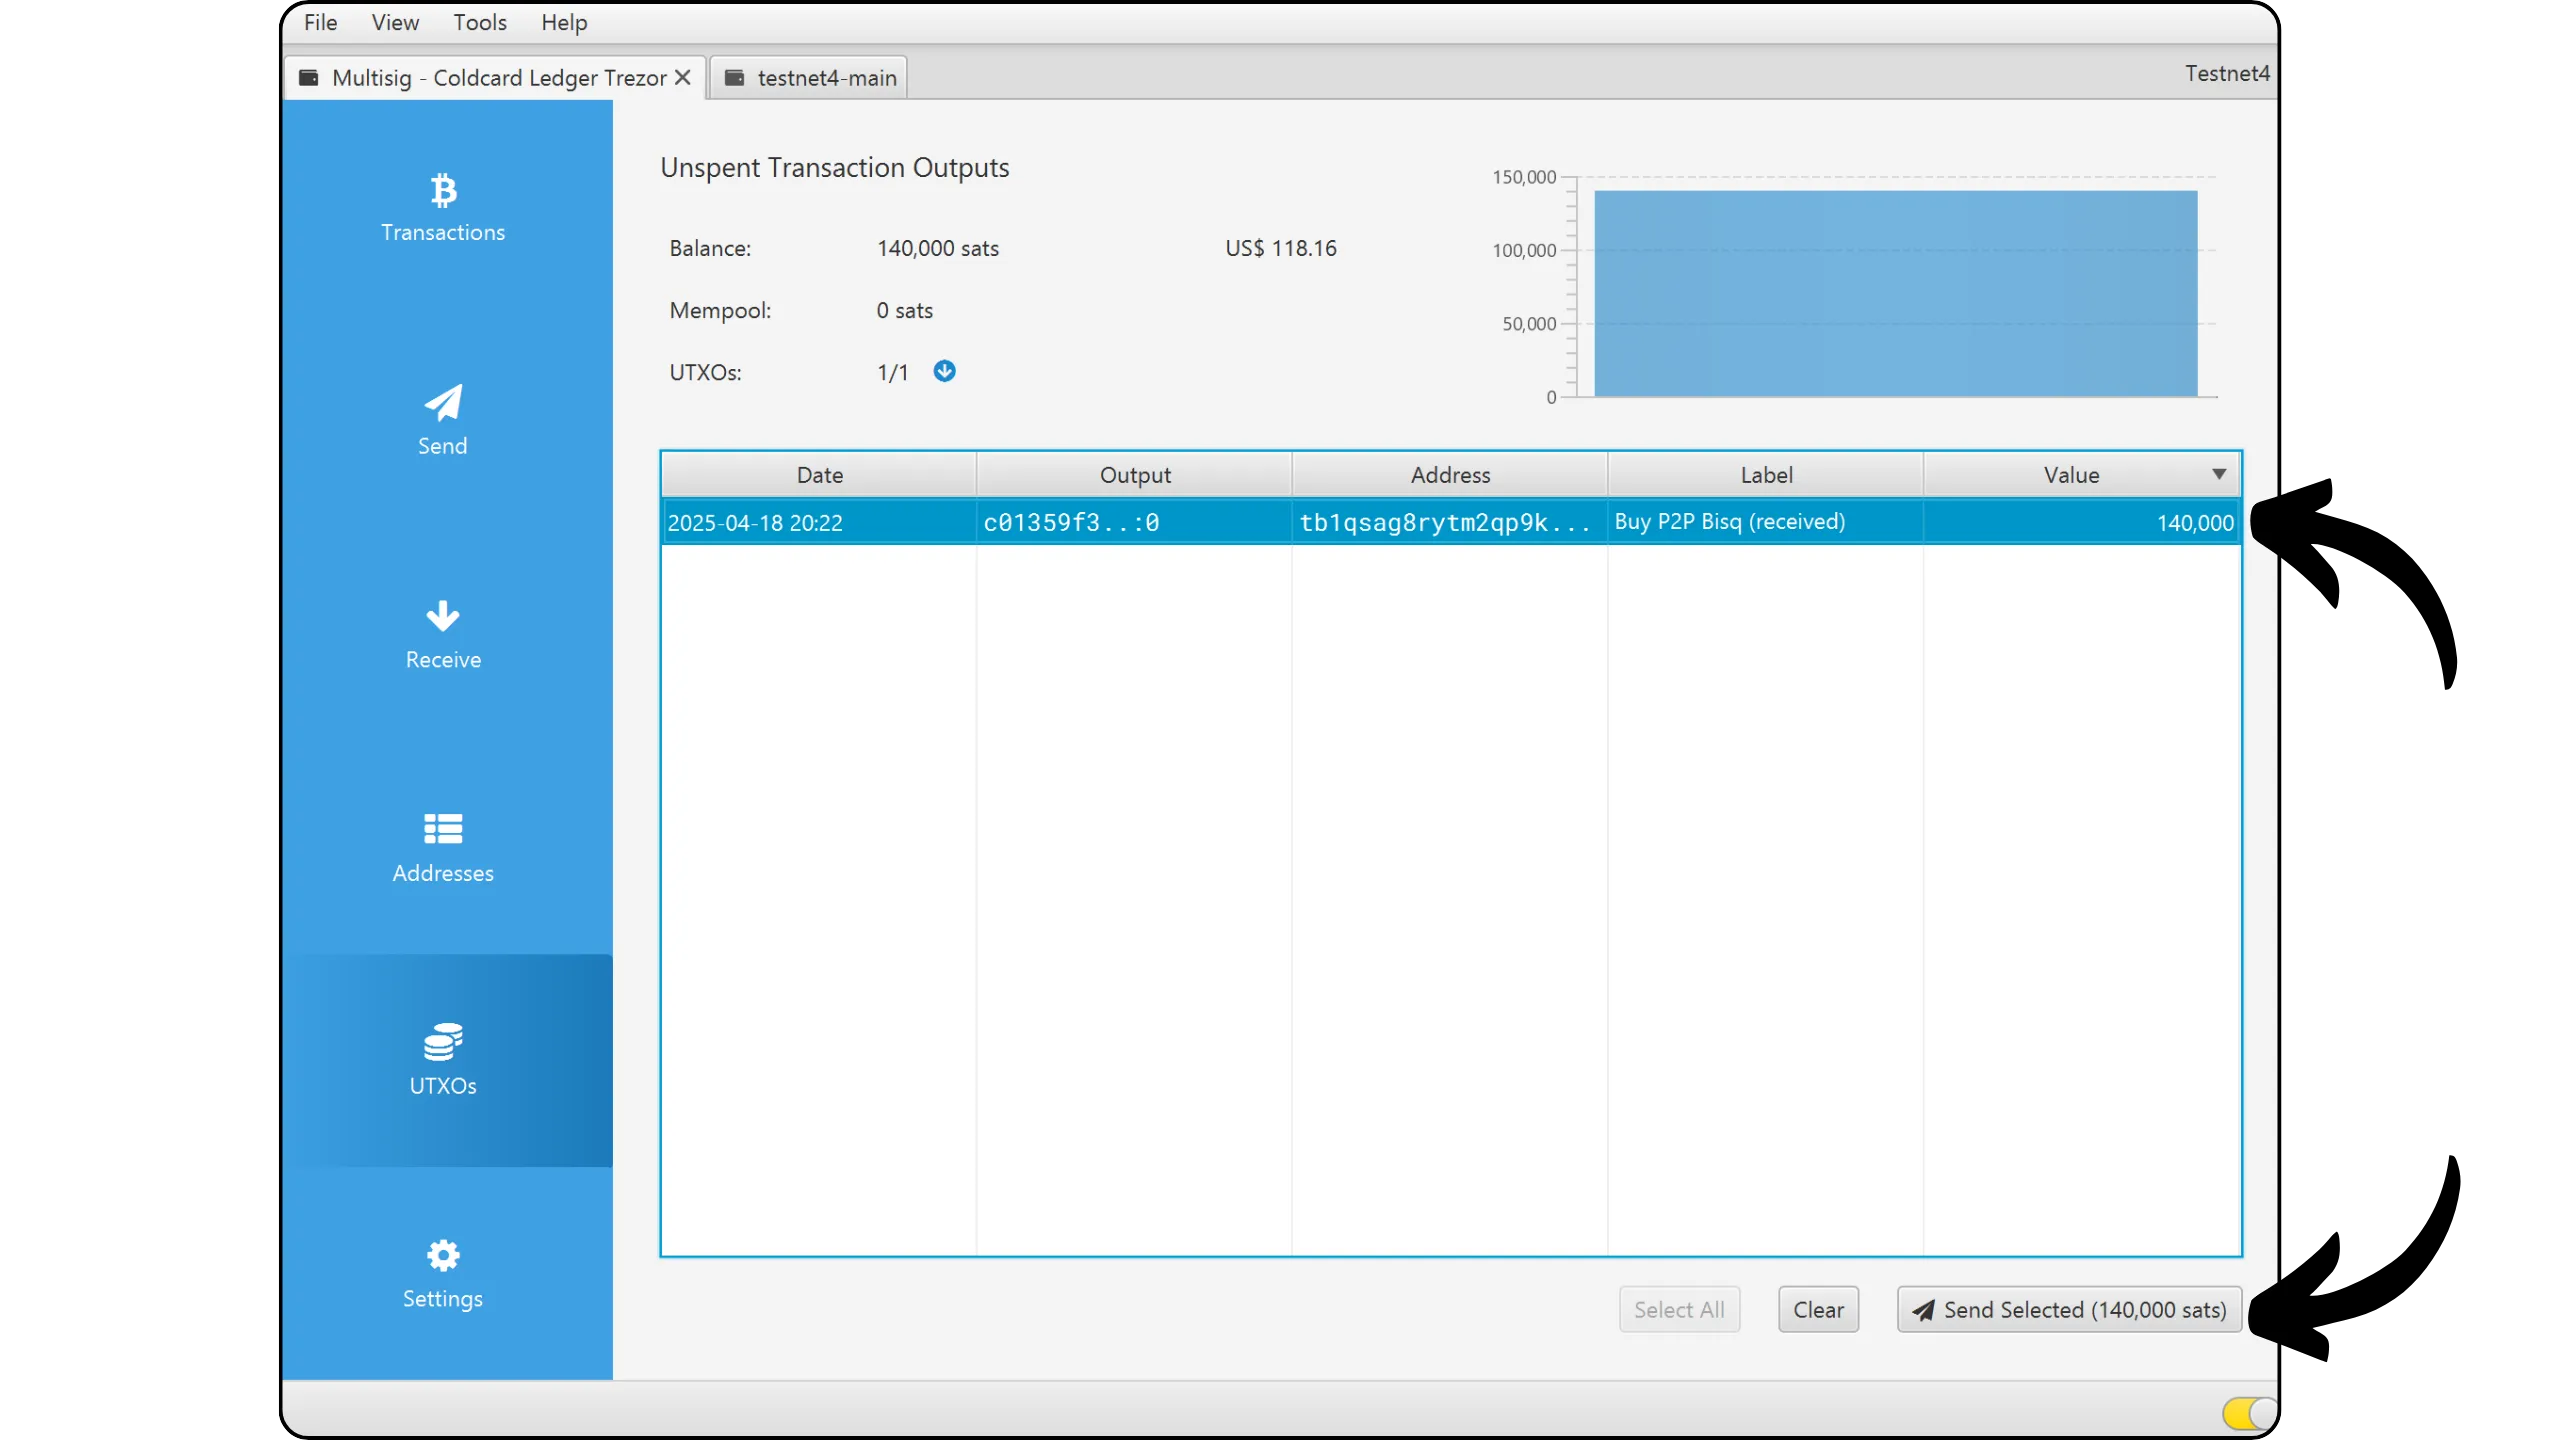This screenshot has height=1440, width=2560.
Task: Close the Multisig Coldcard Ledger Trezor tab
Action: (x=683, y=77)
